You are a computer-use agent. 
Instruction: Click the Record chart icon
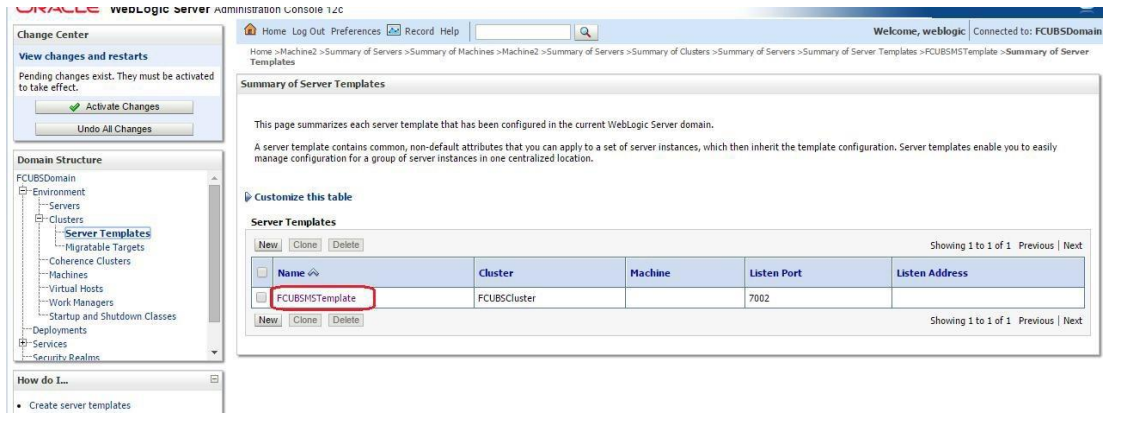pyautogui.click(x=394, y=31)
